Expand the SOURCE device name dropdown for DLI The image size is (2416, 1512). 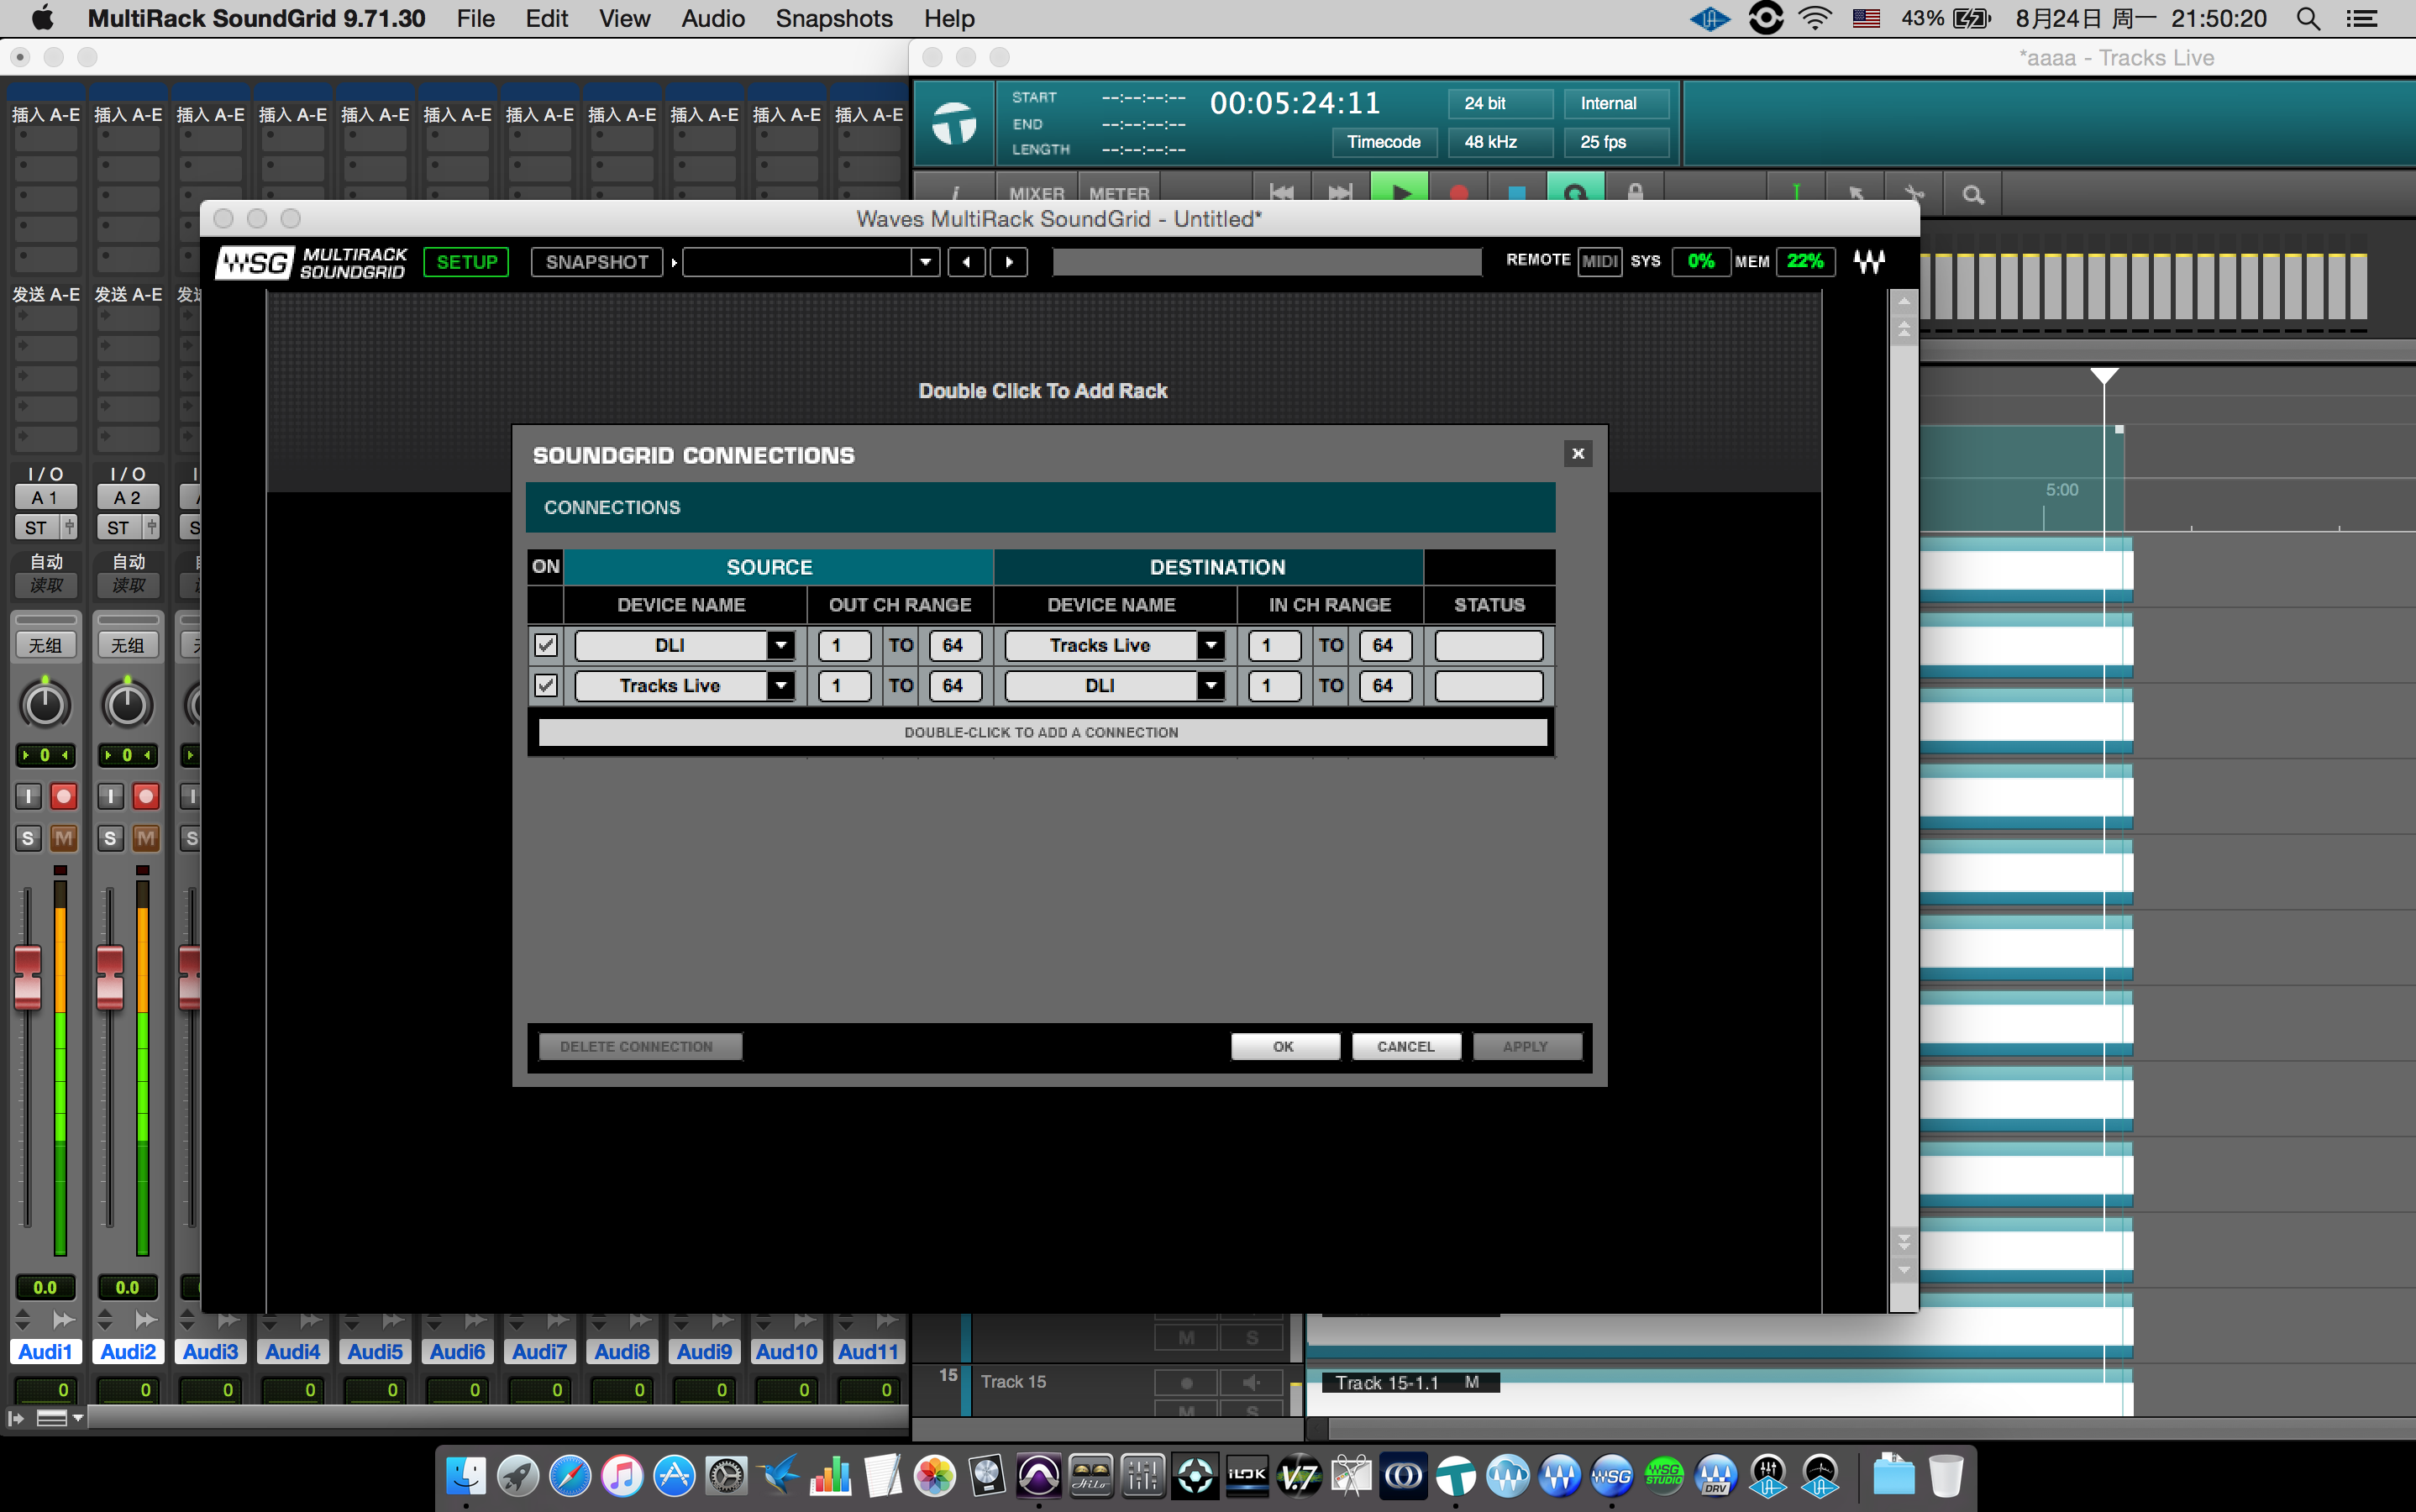(x=782, y=644)
